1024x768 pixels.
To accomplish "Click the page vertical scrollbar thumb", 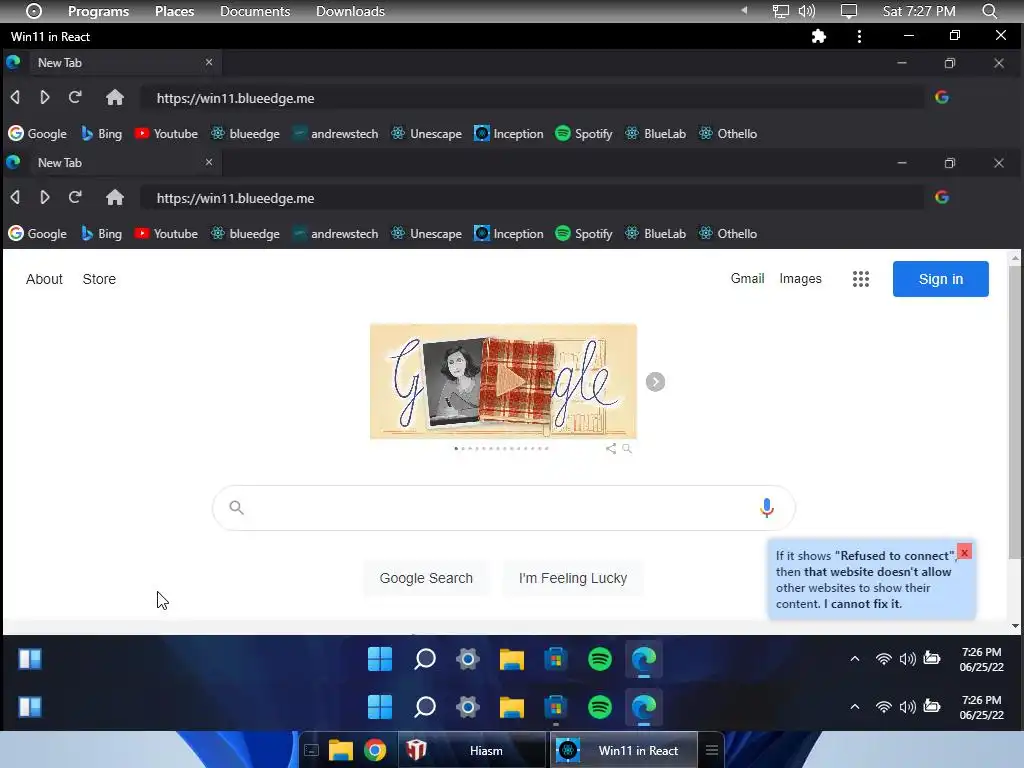I will pyautogui.click(x=1015, y=411).
